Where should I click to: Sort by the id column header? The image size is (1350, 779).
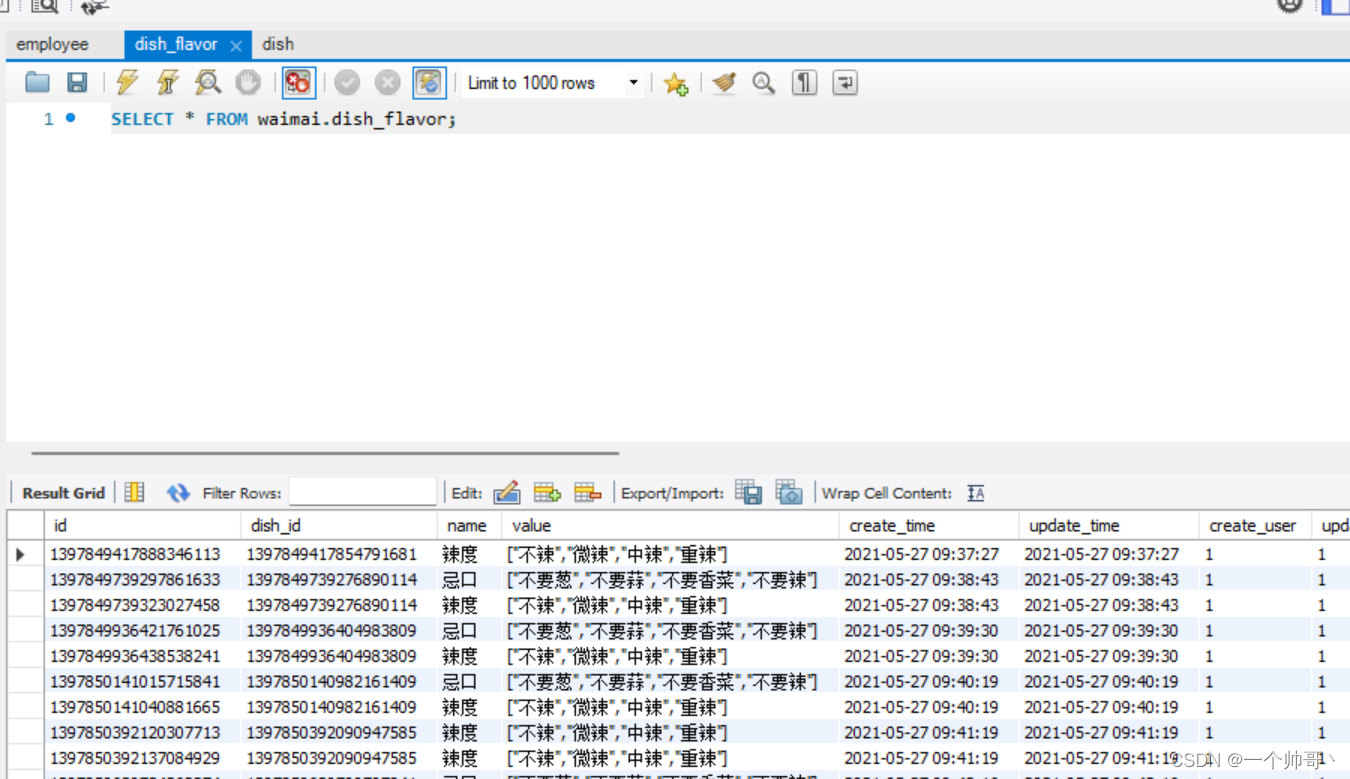pyautogui.click(x=144, y=525)
